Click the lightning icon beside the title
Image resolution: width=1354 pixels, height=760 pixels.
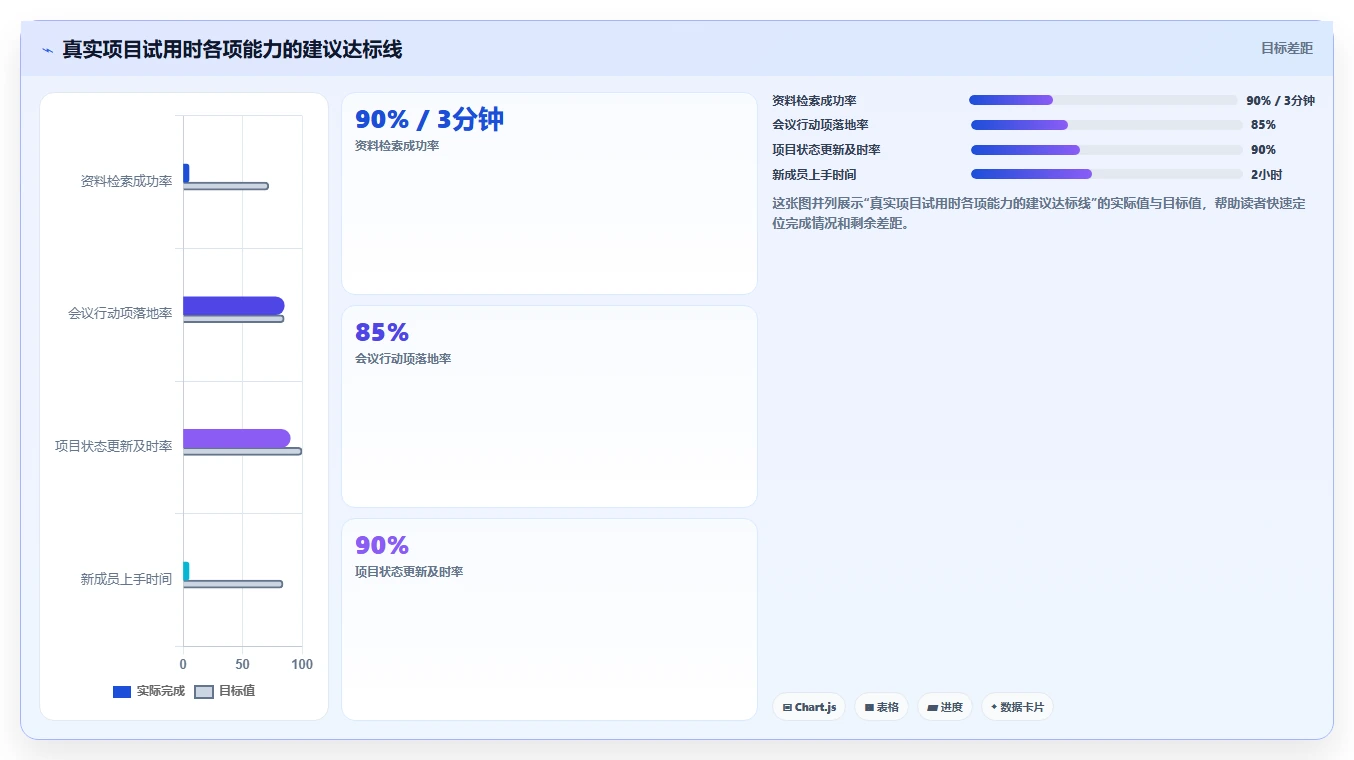pyautogui.click(x=47, y=50)
